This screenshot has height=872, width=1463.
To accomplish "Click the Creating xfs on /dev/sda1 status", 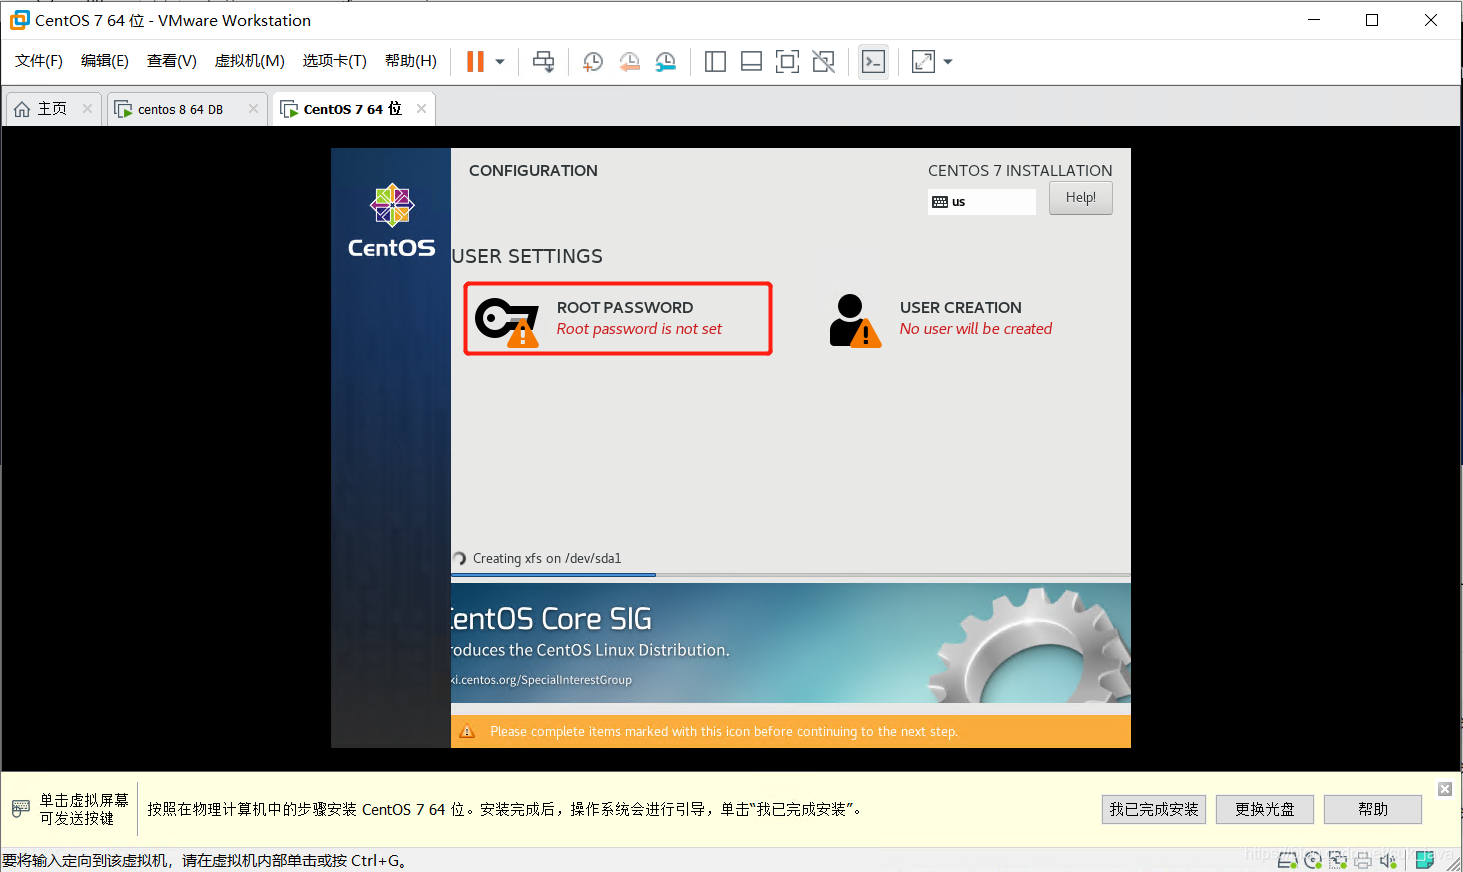I will pos(546,559).
